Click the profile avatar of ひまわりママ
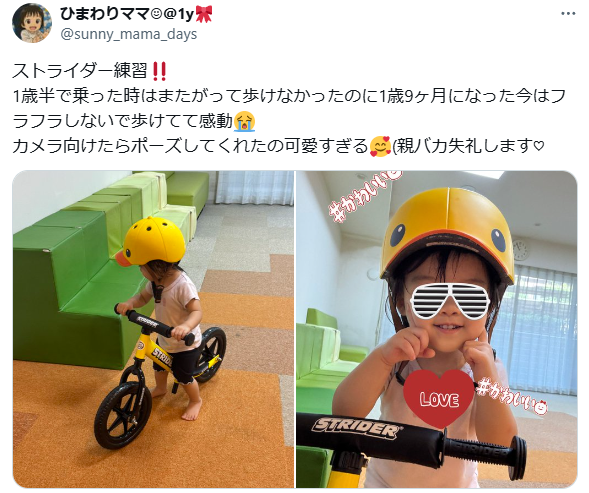The height and width of the screenshot is (493, 589). pos(32,23)
